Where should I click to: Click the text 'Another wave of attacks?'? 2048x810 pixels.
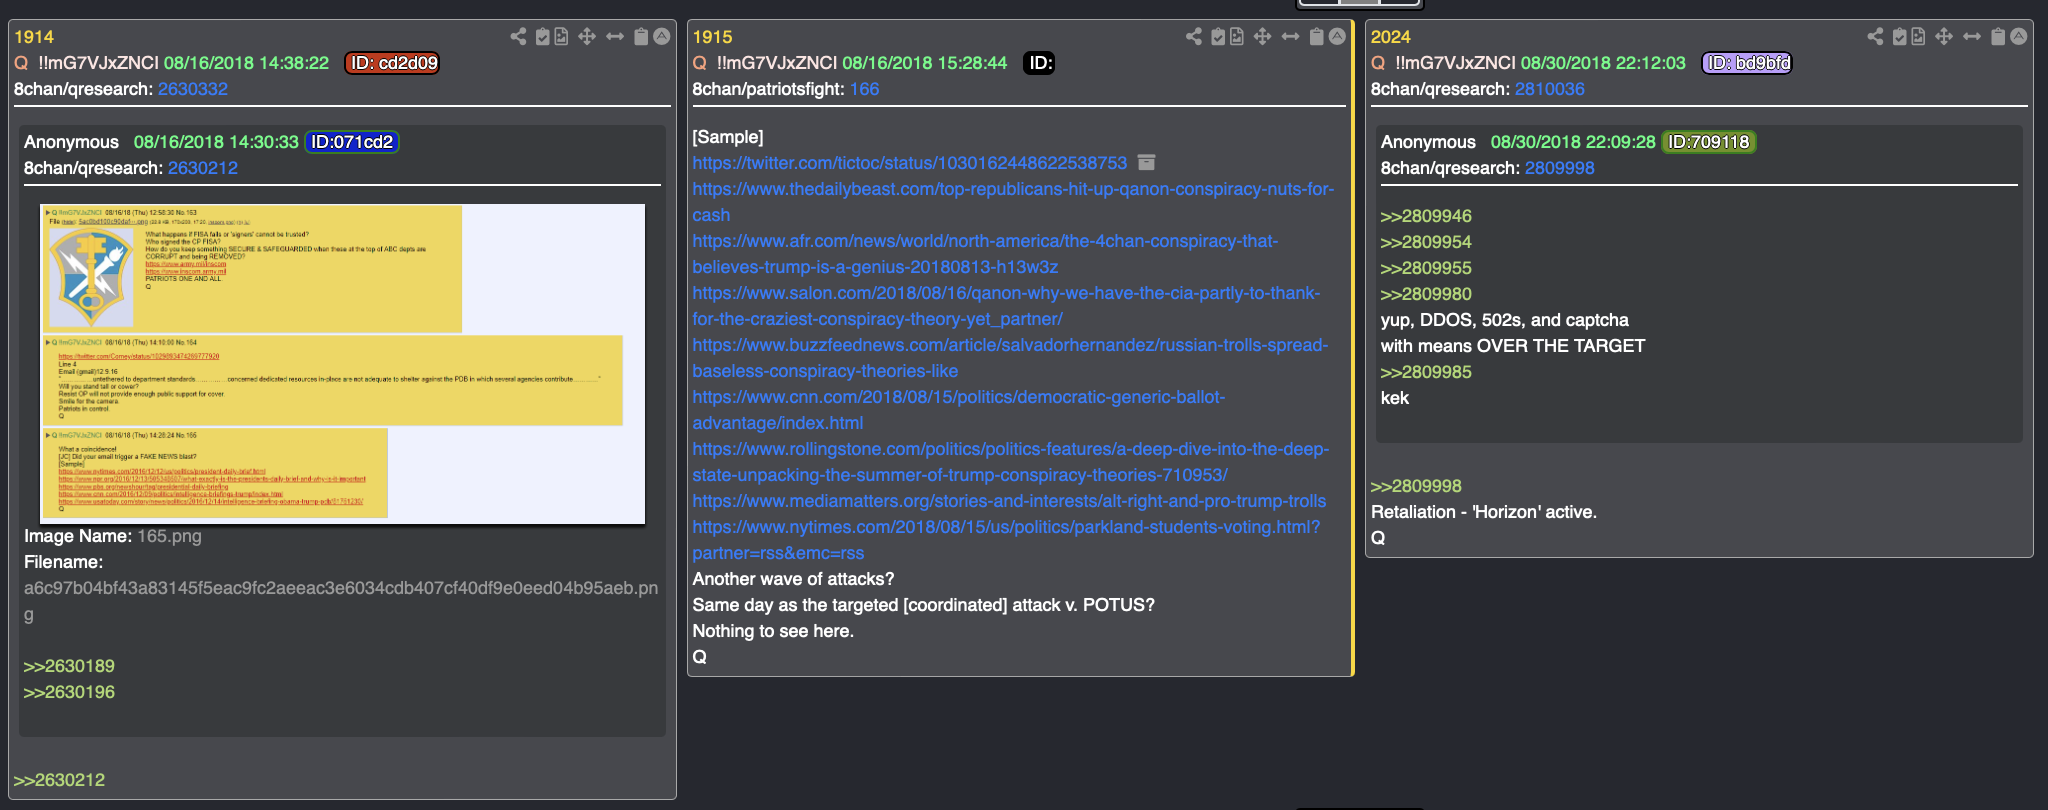point(793,579)
